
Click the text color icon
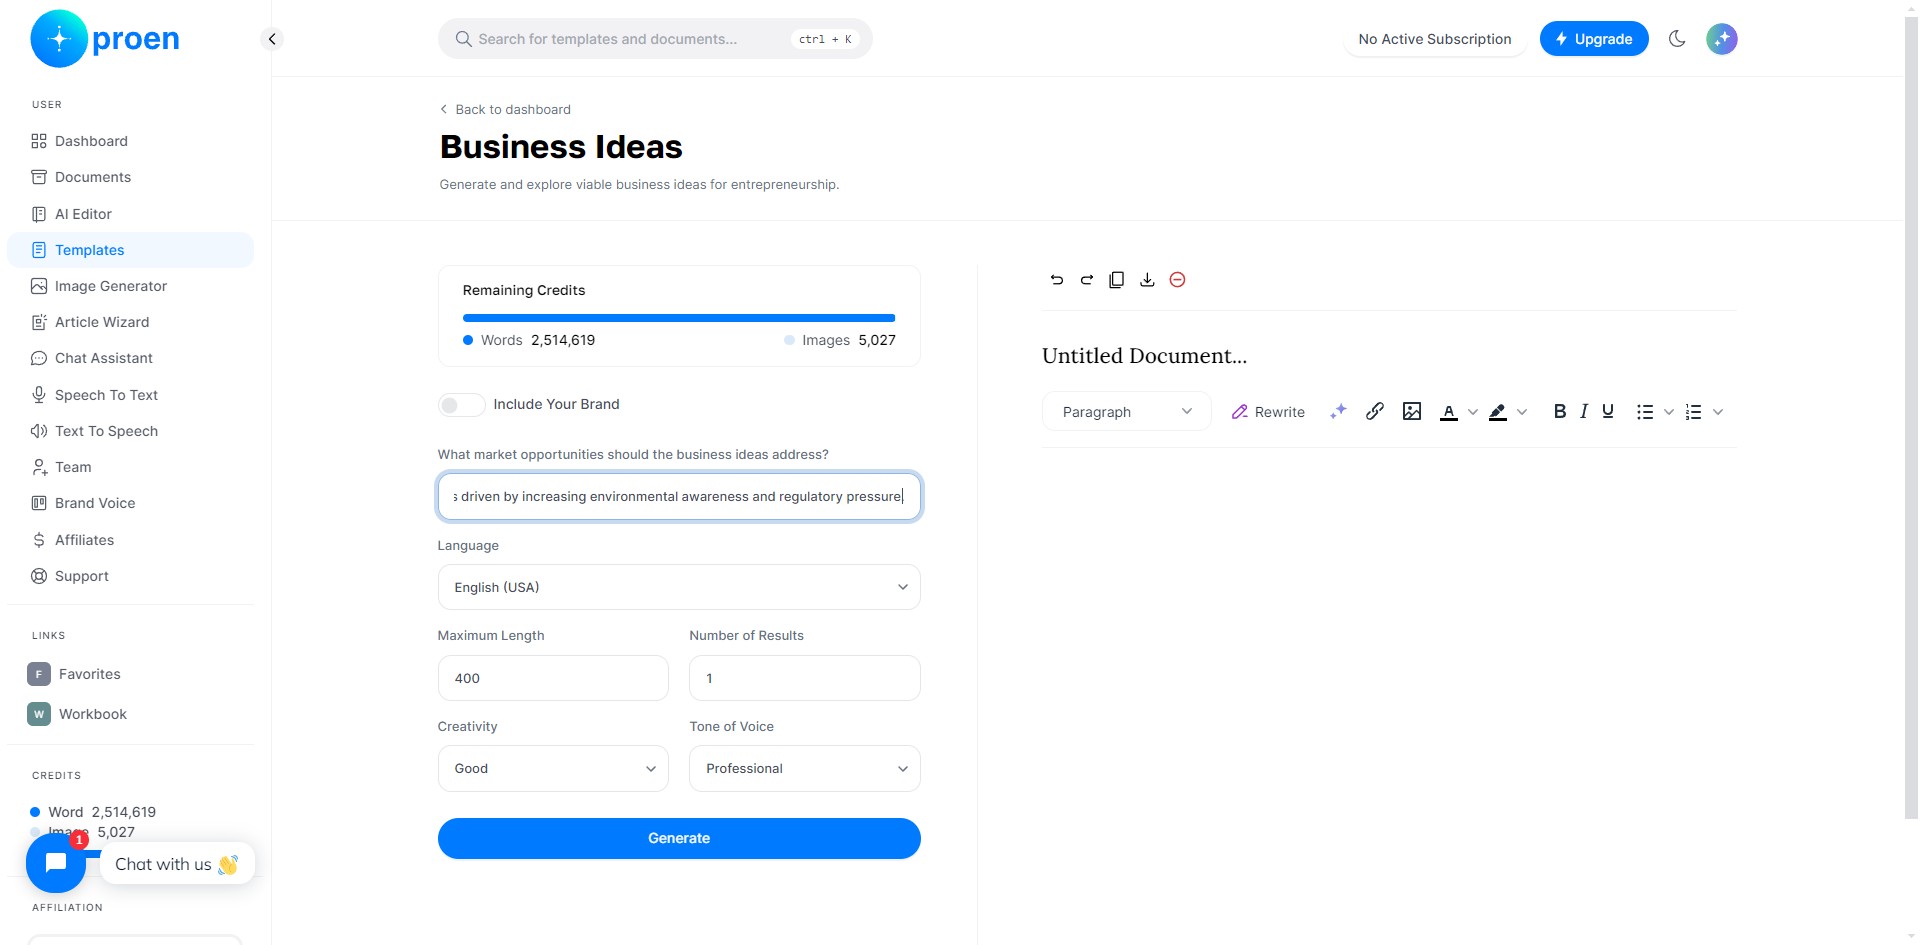point(1449,412)
